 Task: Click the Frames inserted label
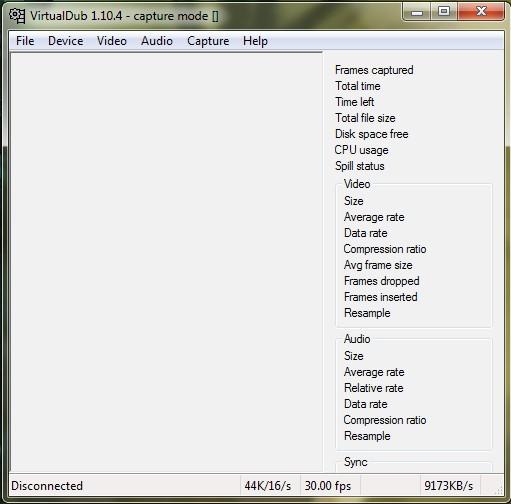point(381,297)
